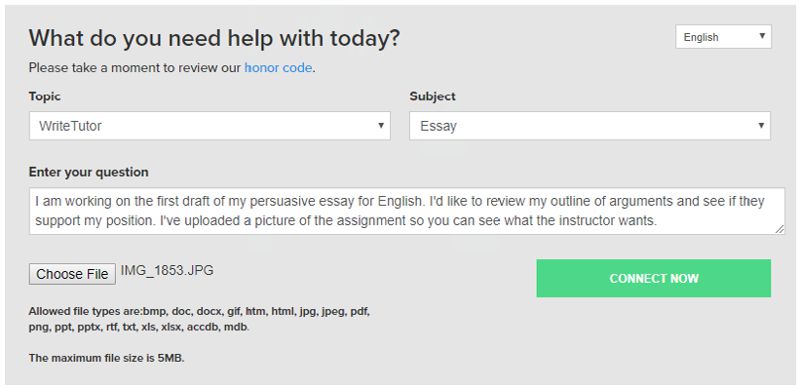This screenshot has width=800, height=389.
Task: Select the IMG_1853.JPG file name
Action: tap(167, 270)
